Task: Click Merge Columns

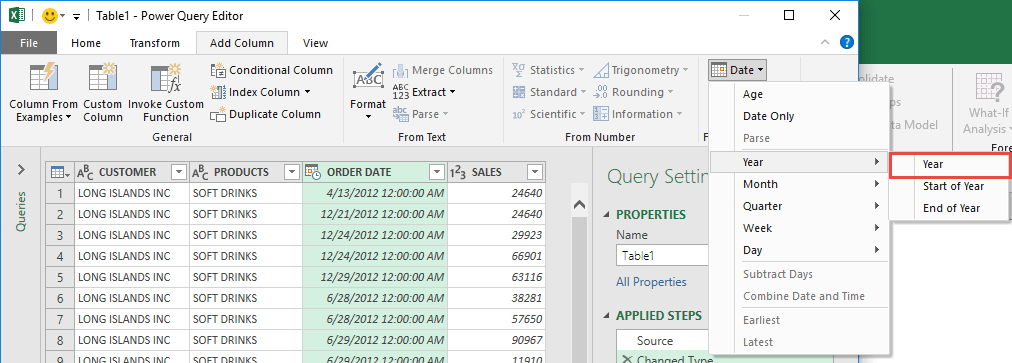Action: [x=443, y=70]
